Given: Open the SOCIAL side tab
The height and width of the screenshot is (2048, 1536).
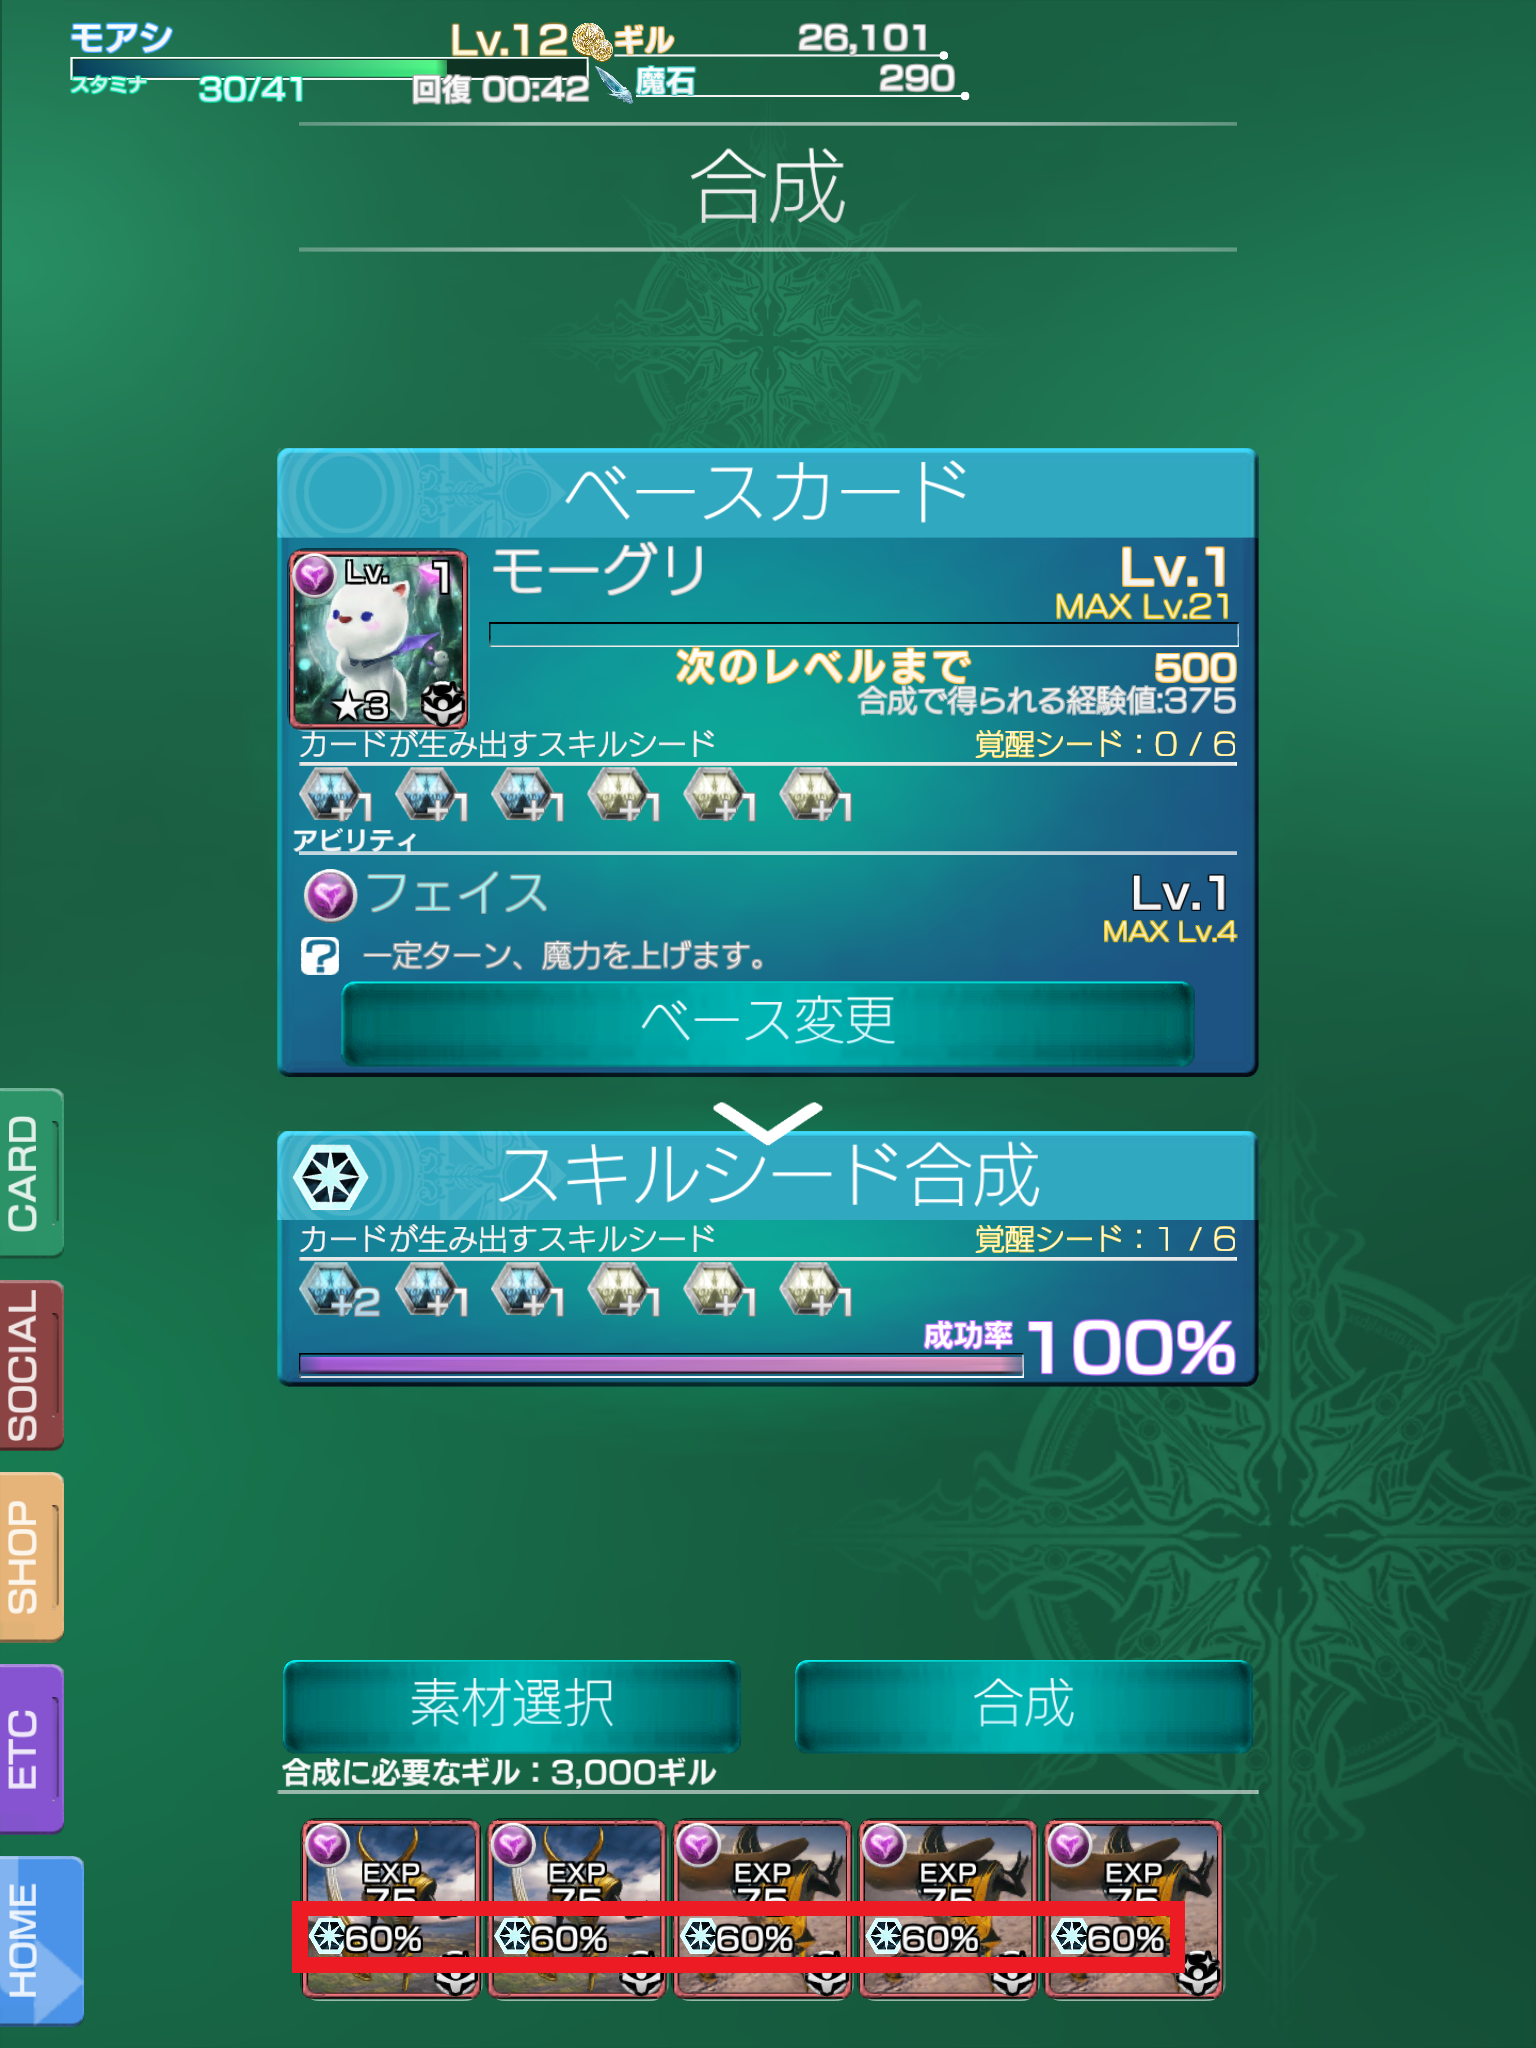Looking at the screenshot, I should pos(31,1365).
